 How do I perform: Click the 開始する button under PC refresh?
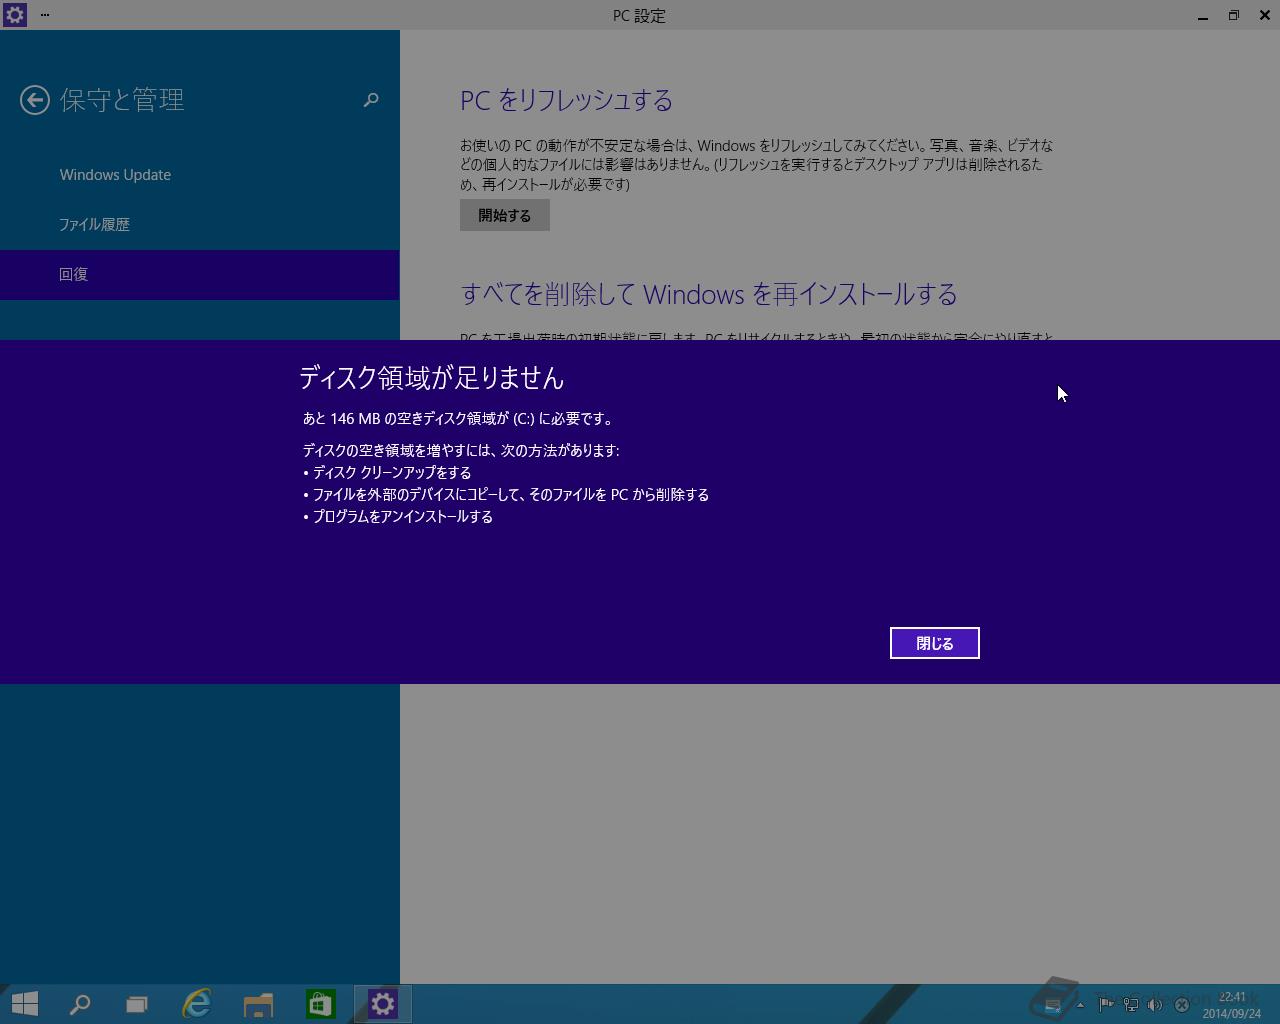505,215
